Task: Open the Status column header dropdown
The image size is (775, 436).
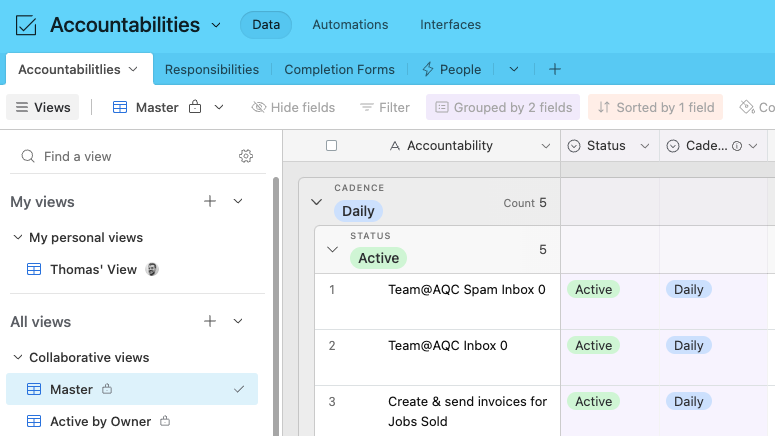Action: point(644,146)
